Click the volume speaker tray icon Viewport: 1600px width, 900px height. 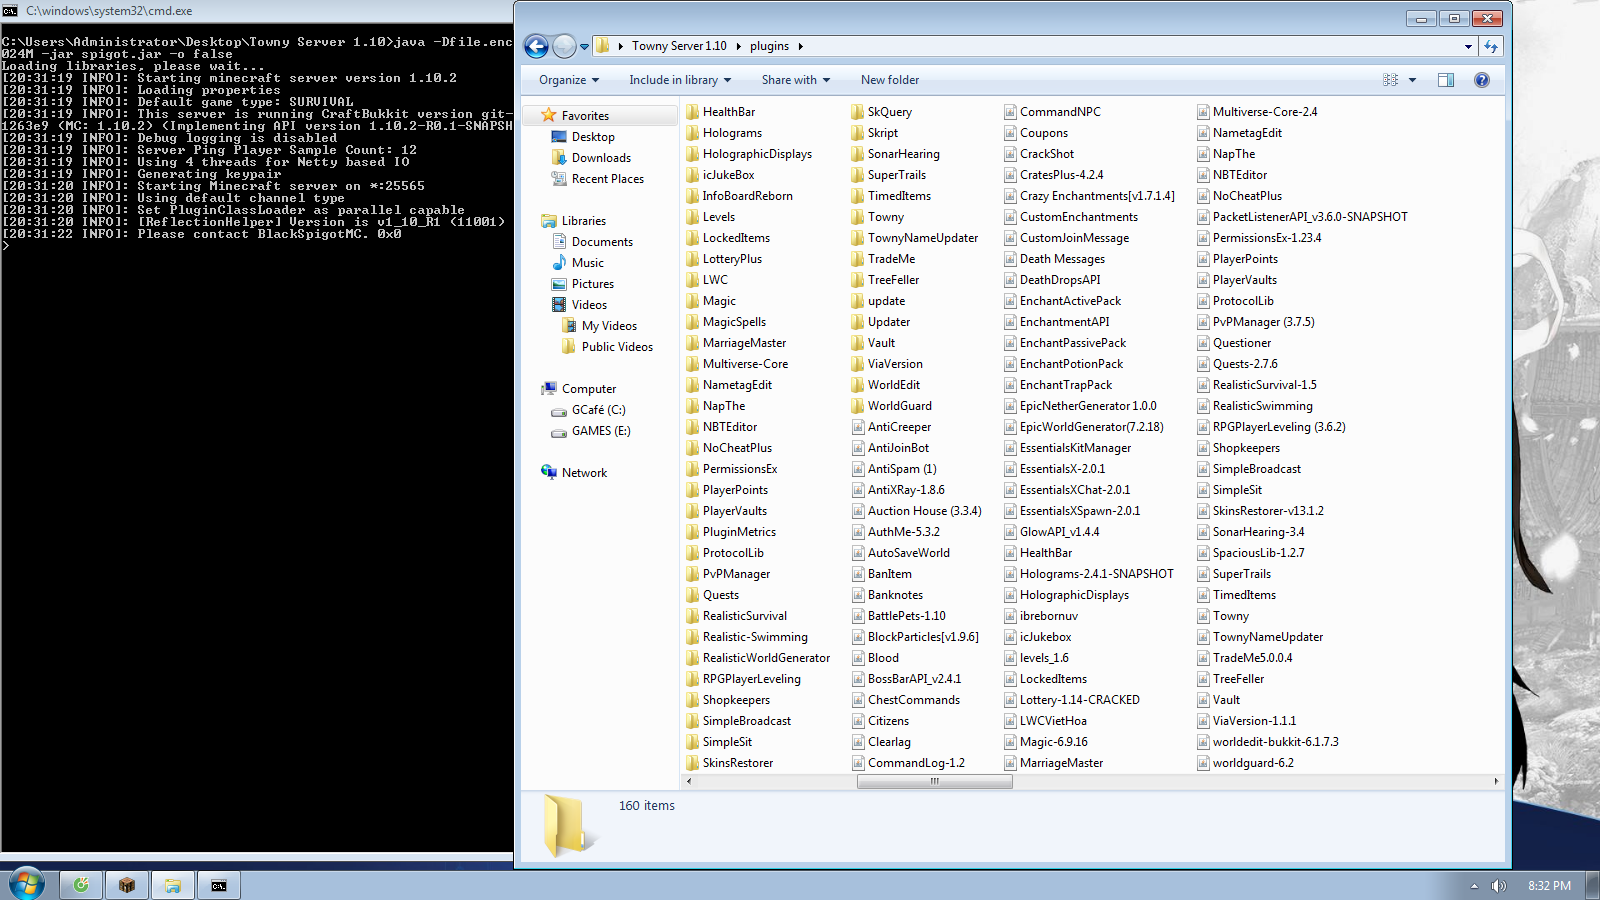point(1498,886)
